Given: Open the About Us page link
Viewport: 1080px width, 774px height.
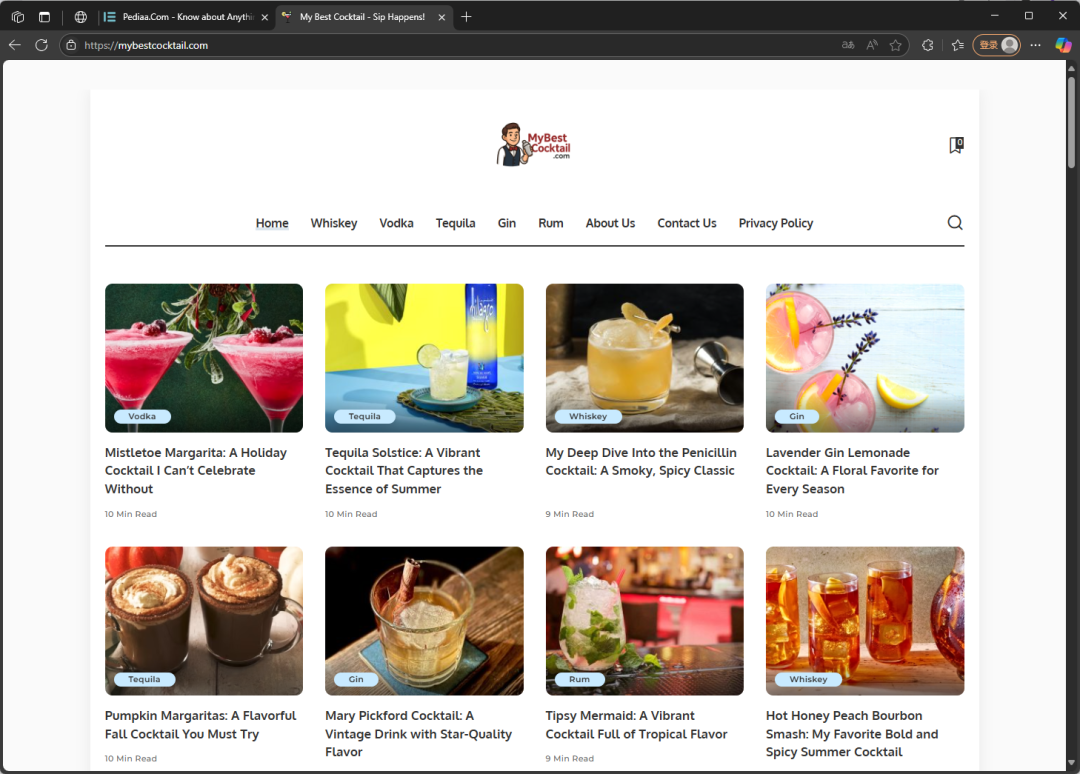Looking at the screenshot, I should tap(610, 223).
